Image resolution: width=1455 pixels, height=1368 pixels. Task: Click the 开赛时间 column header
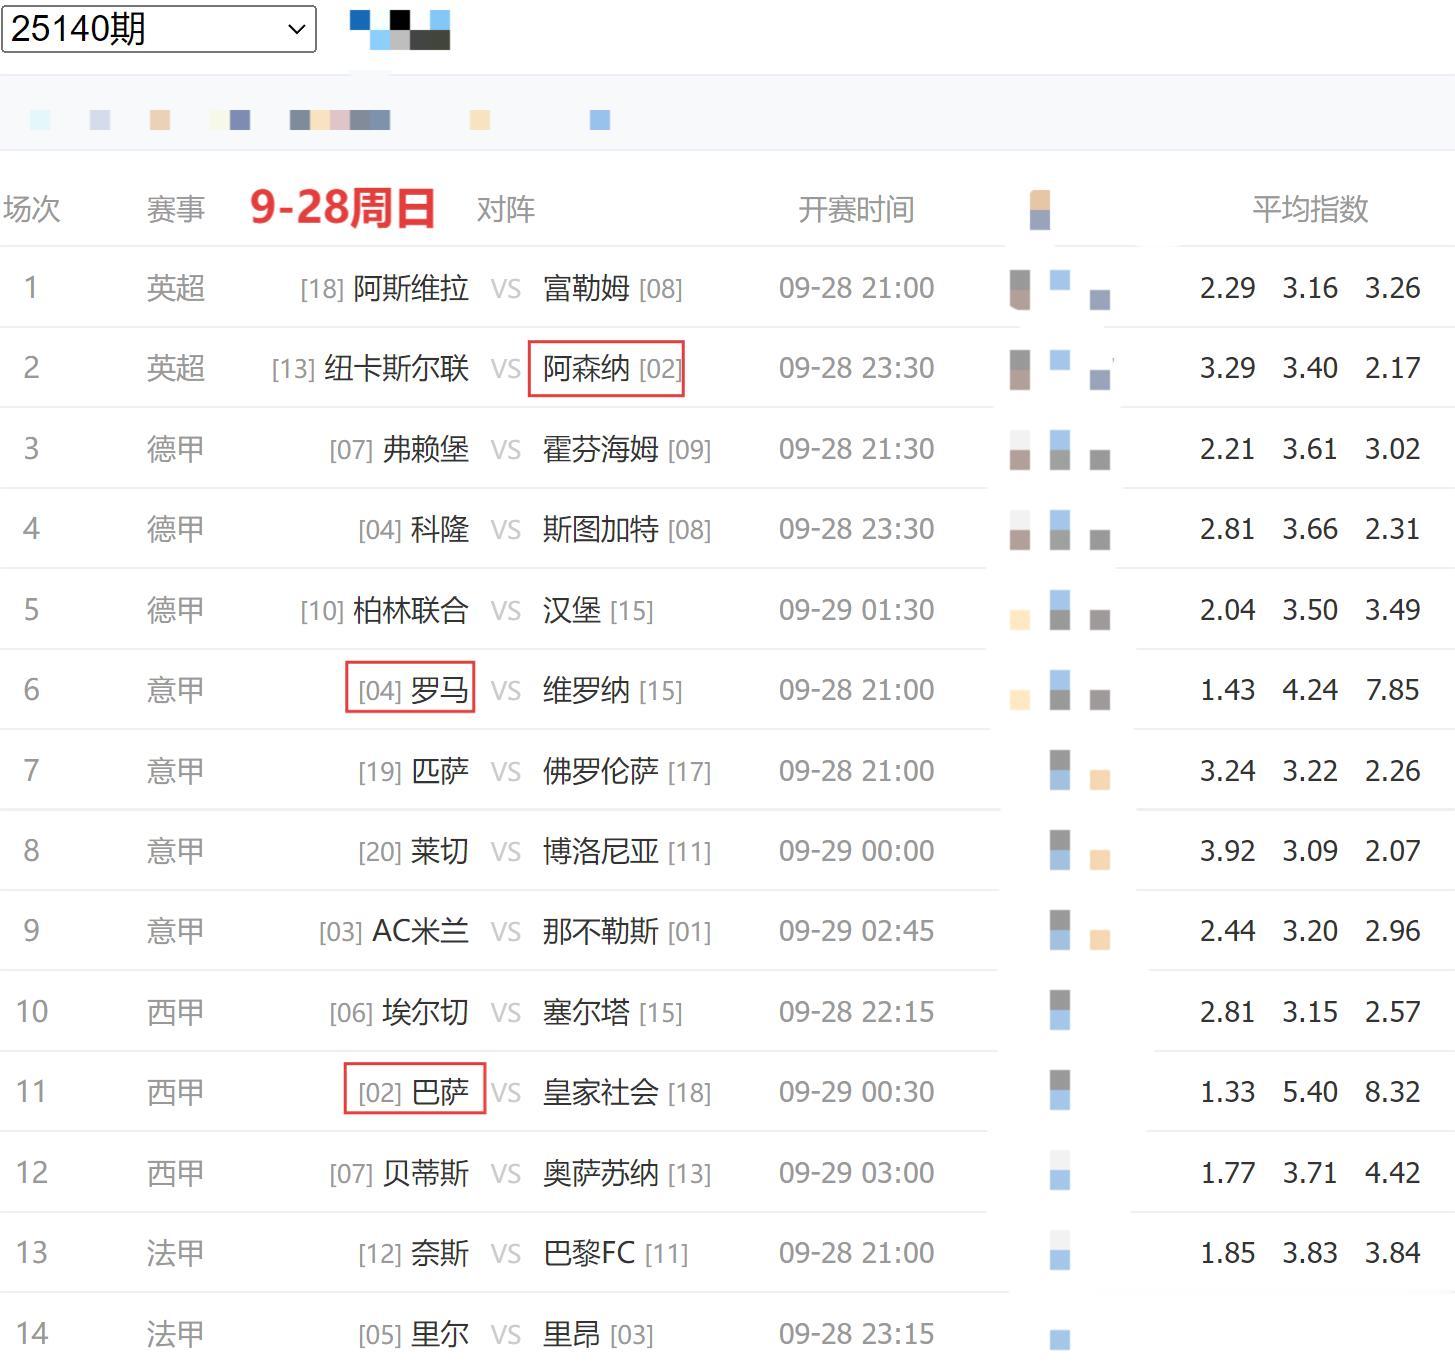[856, 209]
